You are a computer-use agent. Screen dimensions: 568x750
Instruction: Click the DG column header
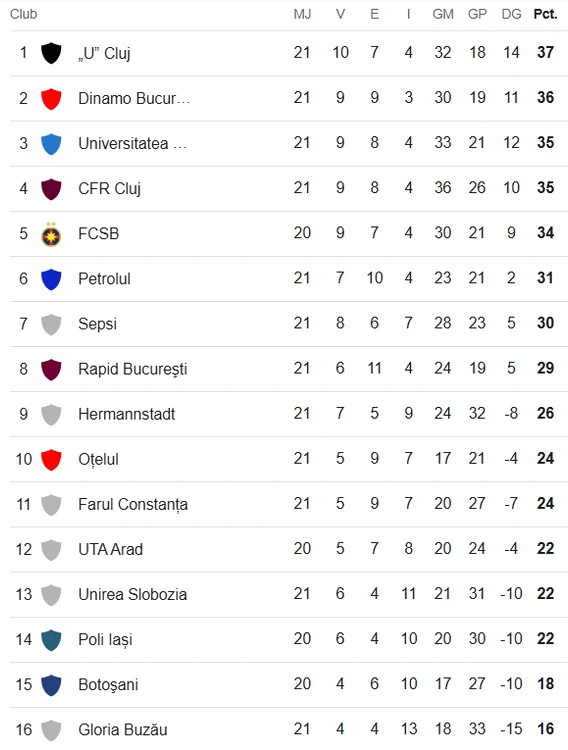pyautogui.click(x=511, y=14)
